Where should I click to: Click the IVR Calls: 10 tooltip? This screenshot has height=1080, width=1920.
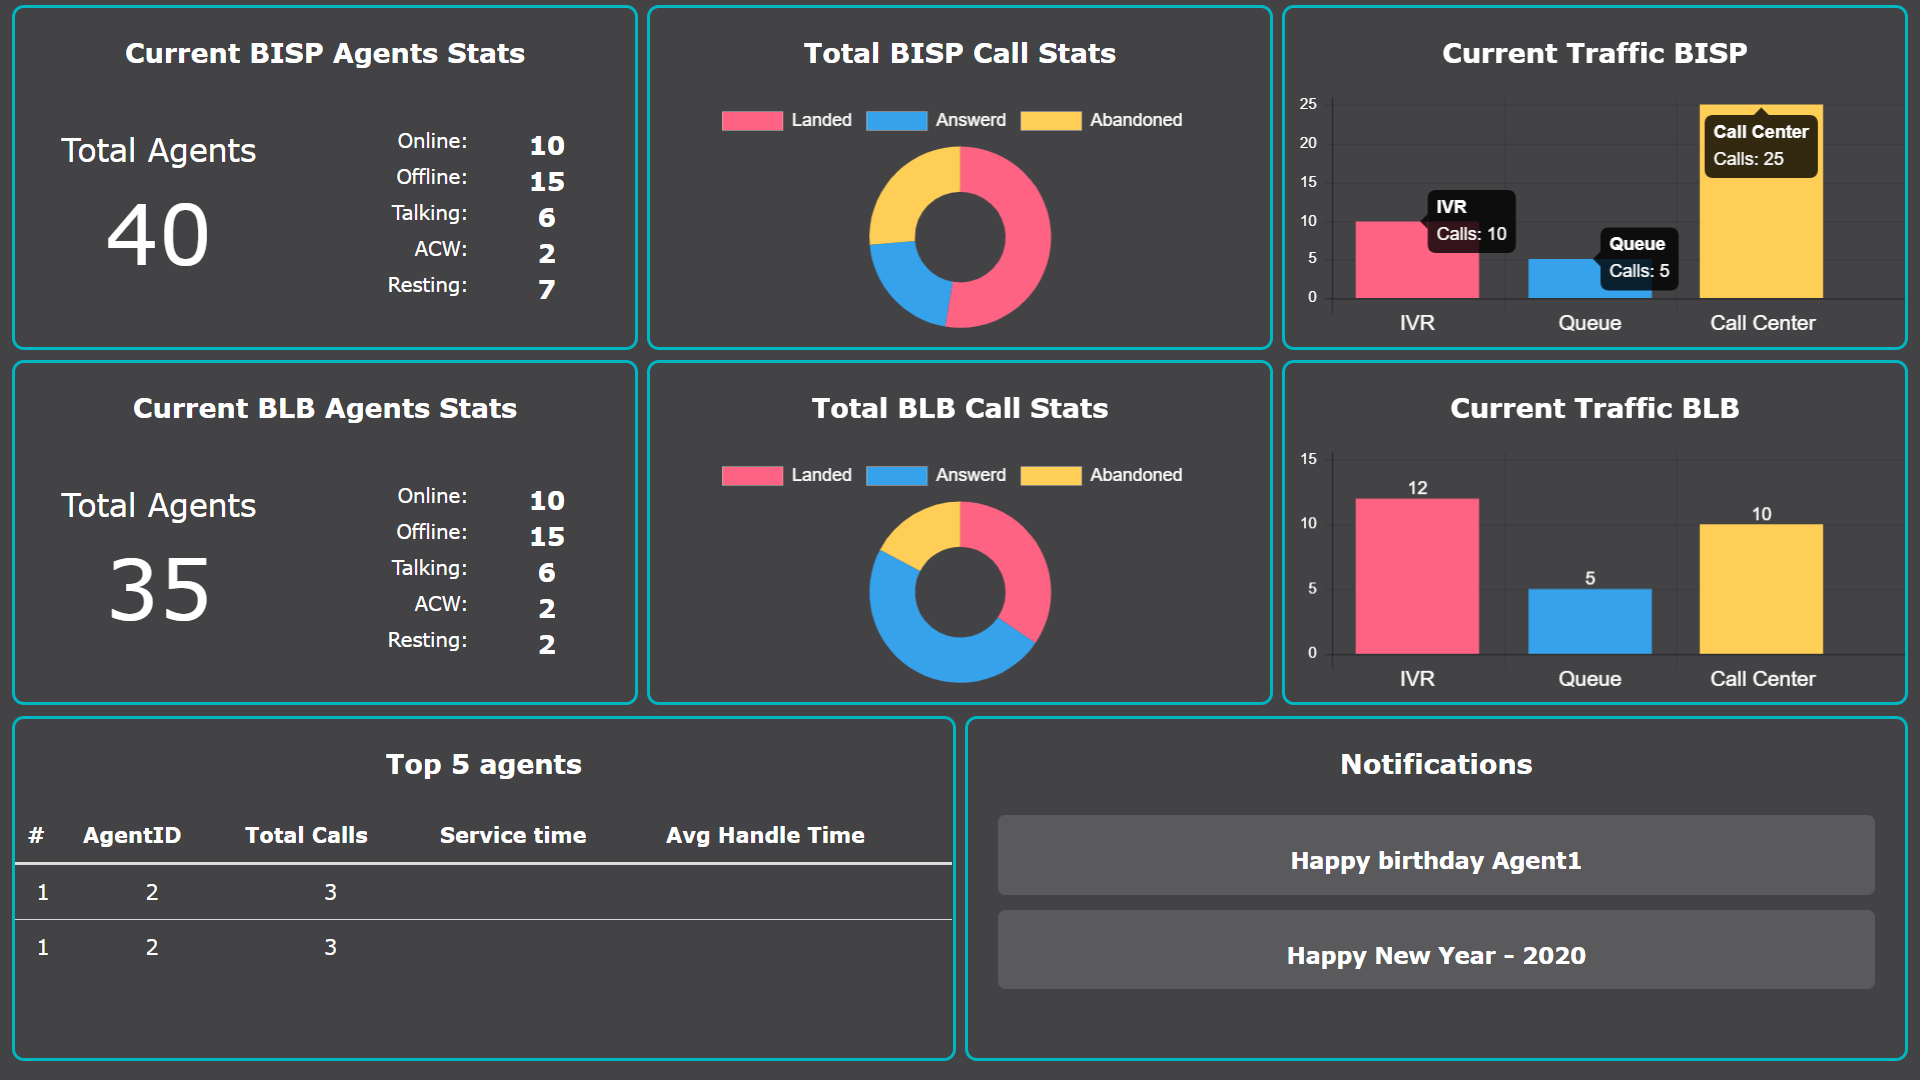pyautogui.click(x=1471, y=221)
